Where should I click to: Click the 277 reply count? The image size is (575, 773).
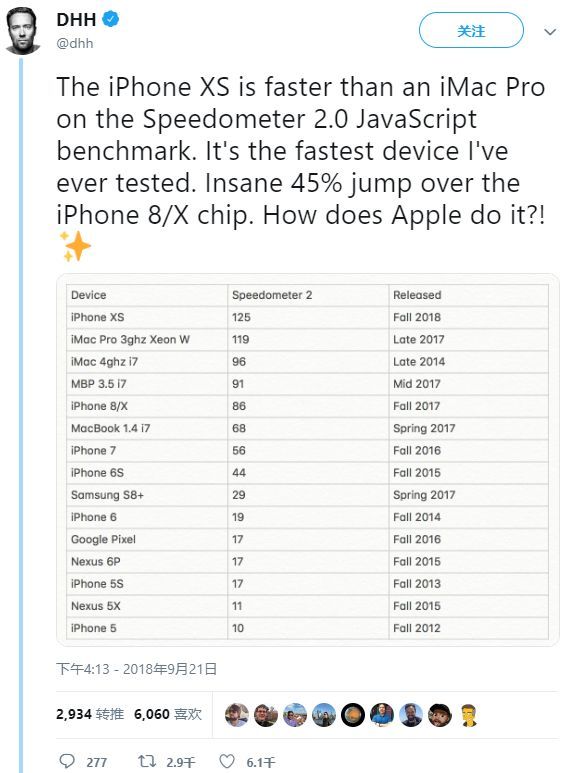[x=97, y=762]
